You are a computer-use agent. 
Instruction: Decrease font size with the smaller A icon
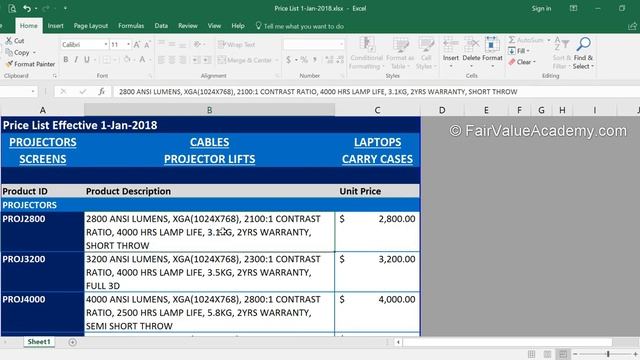pos(147,44)
